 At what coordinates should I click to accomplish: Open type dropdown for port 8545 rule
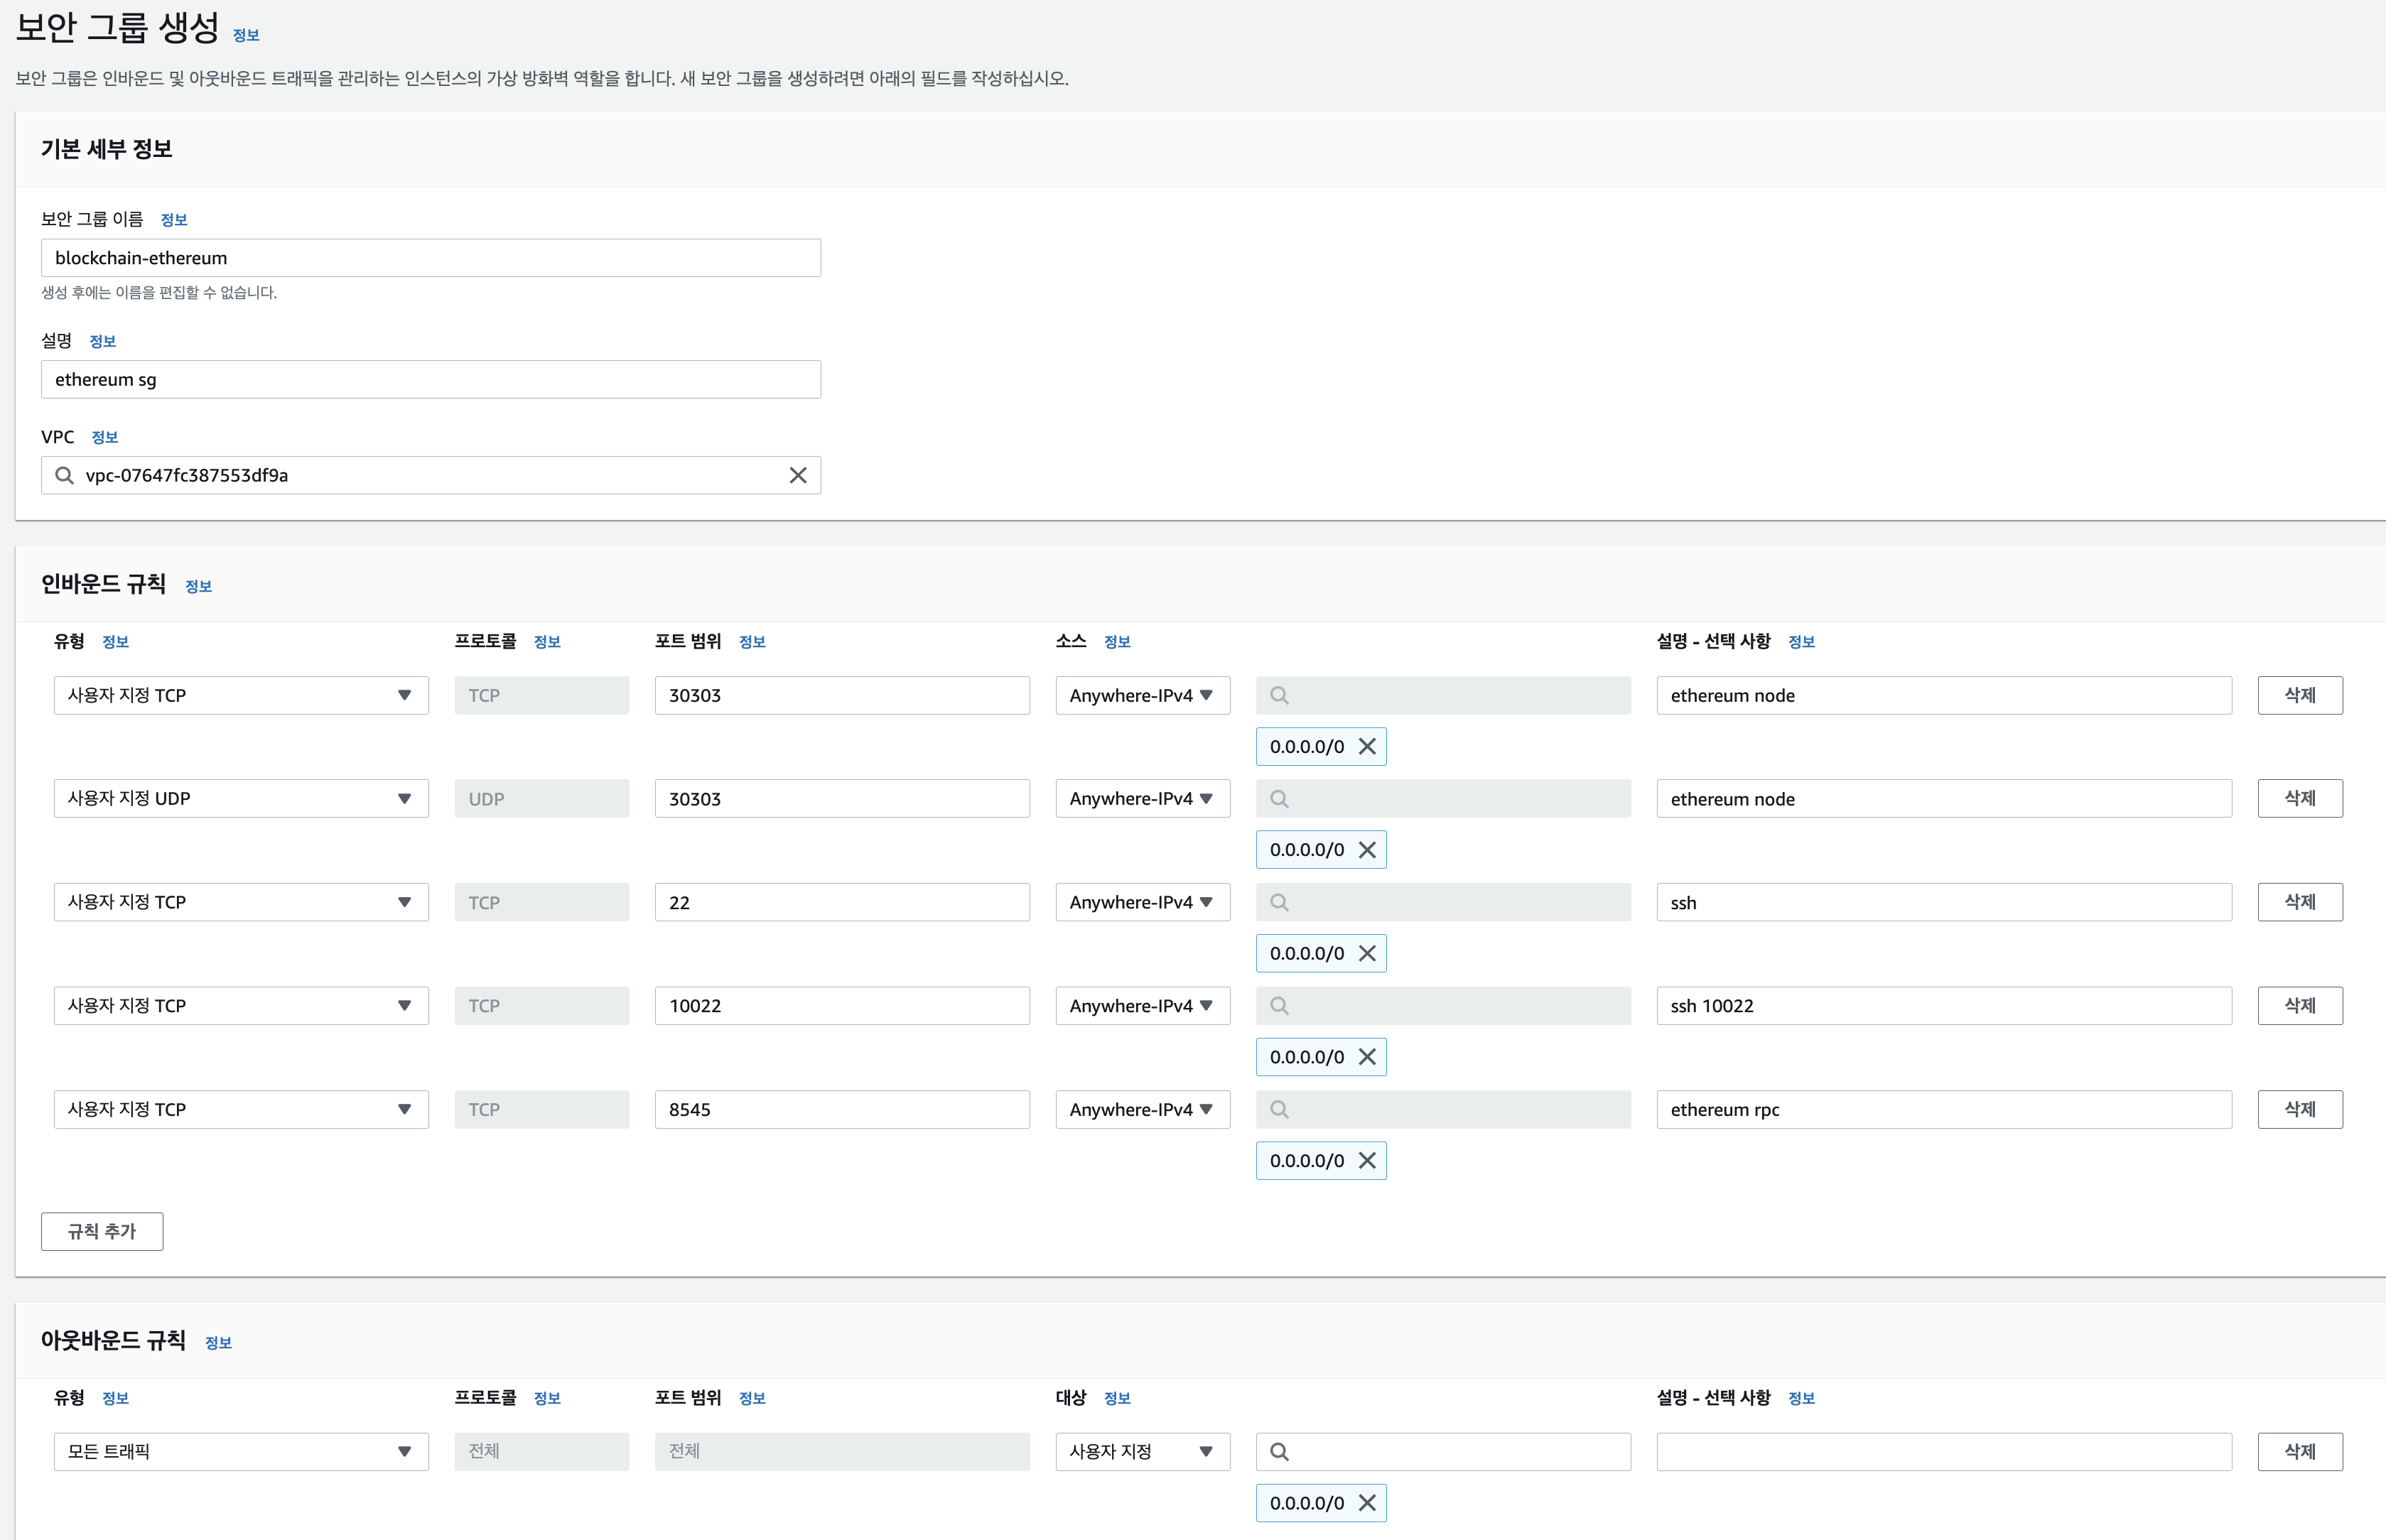click(241, 1109)
